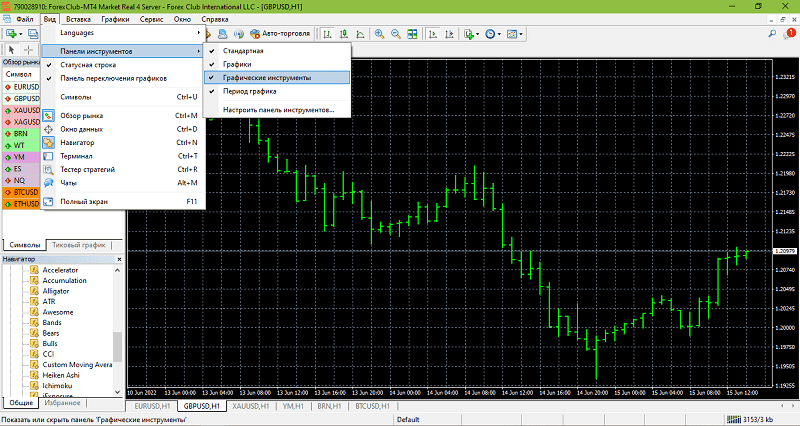The height and width of the screenshot is (426, 800).
Task: Click the Auto-trading button (Авто-торговля)
Action: (x=280, y=34)
